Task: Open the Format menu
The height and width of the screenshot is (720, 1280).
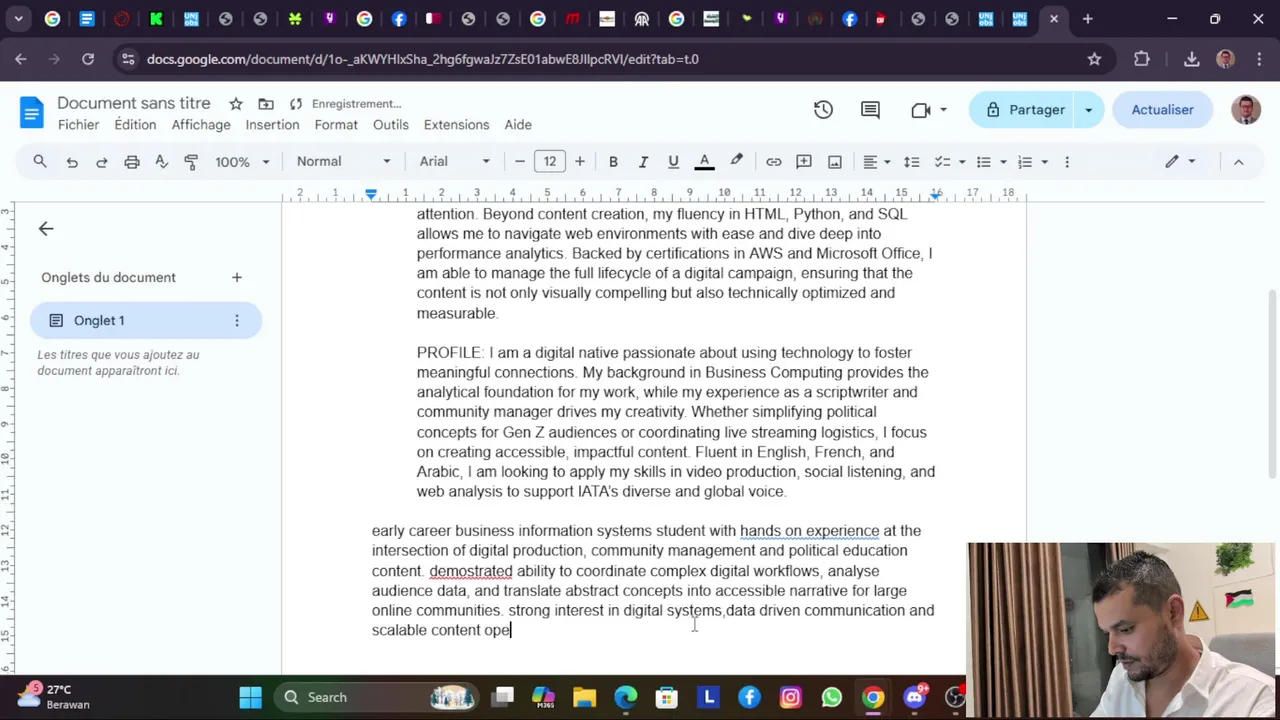Action: point(336,125)
